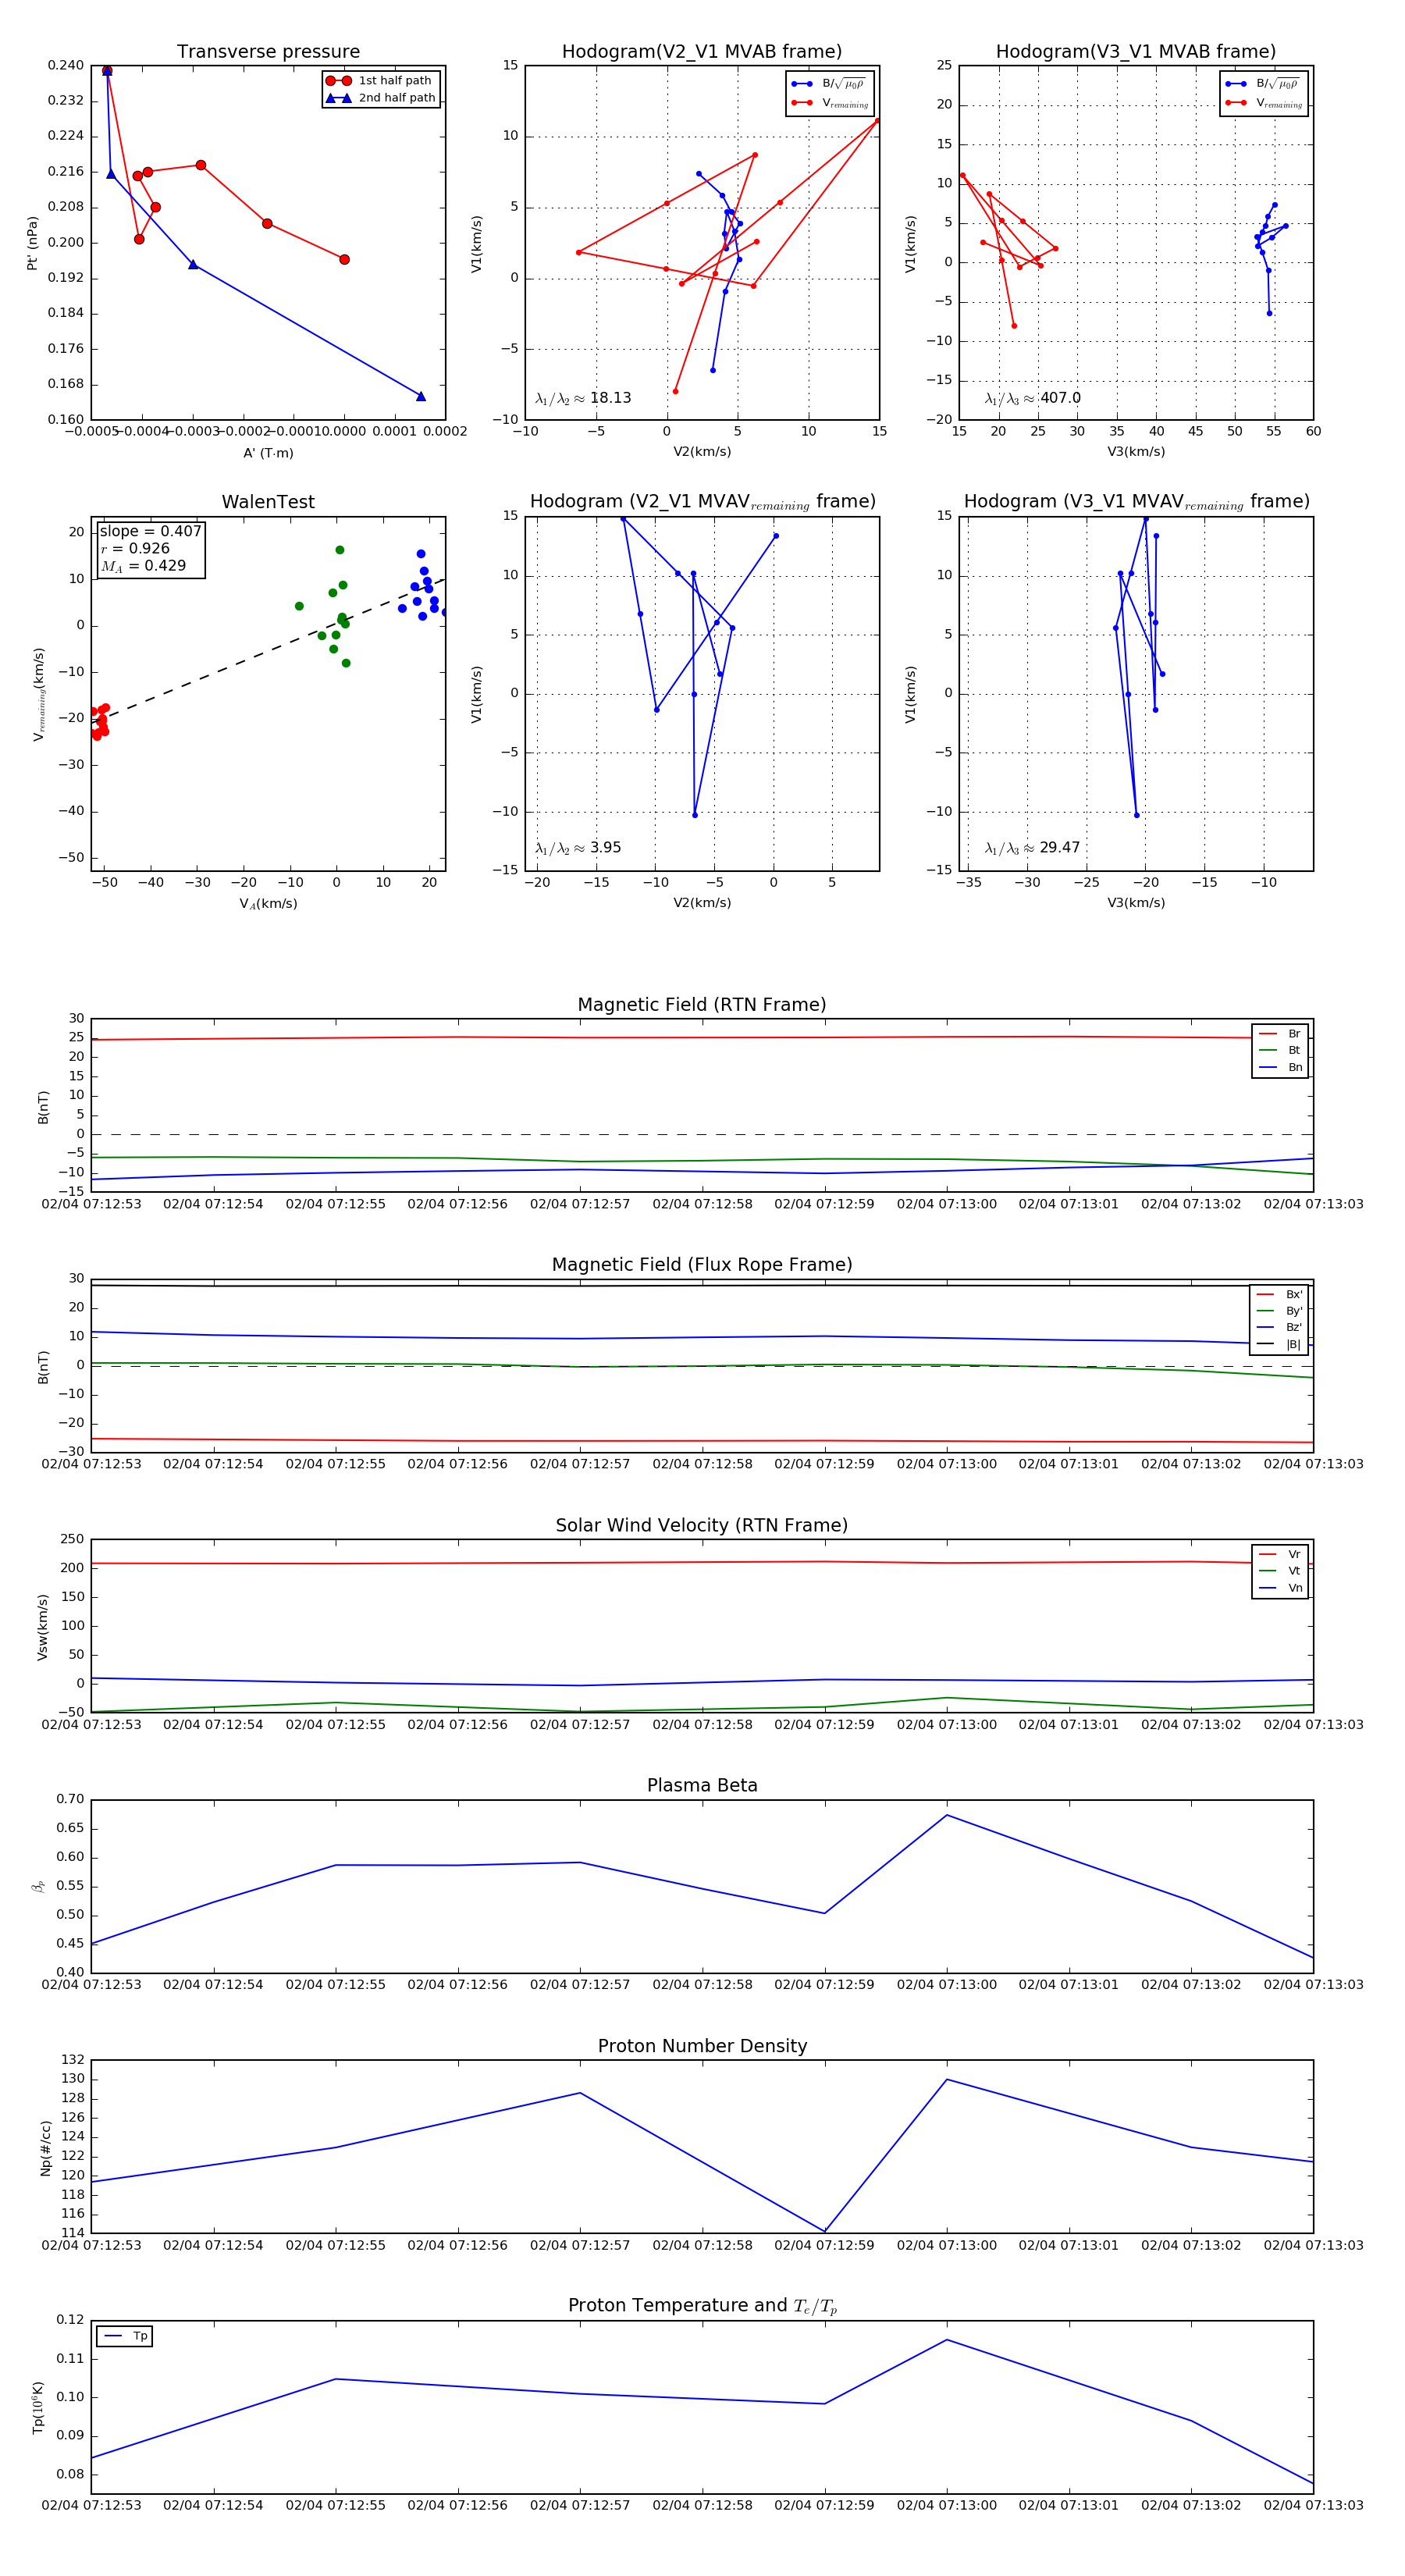
Task: Click the 'Hodogram(V2_V1 MVAB frame)' title
Action: 702,52
